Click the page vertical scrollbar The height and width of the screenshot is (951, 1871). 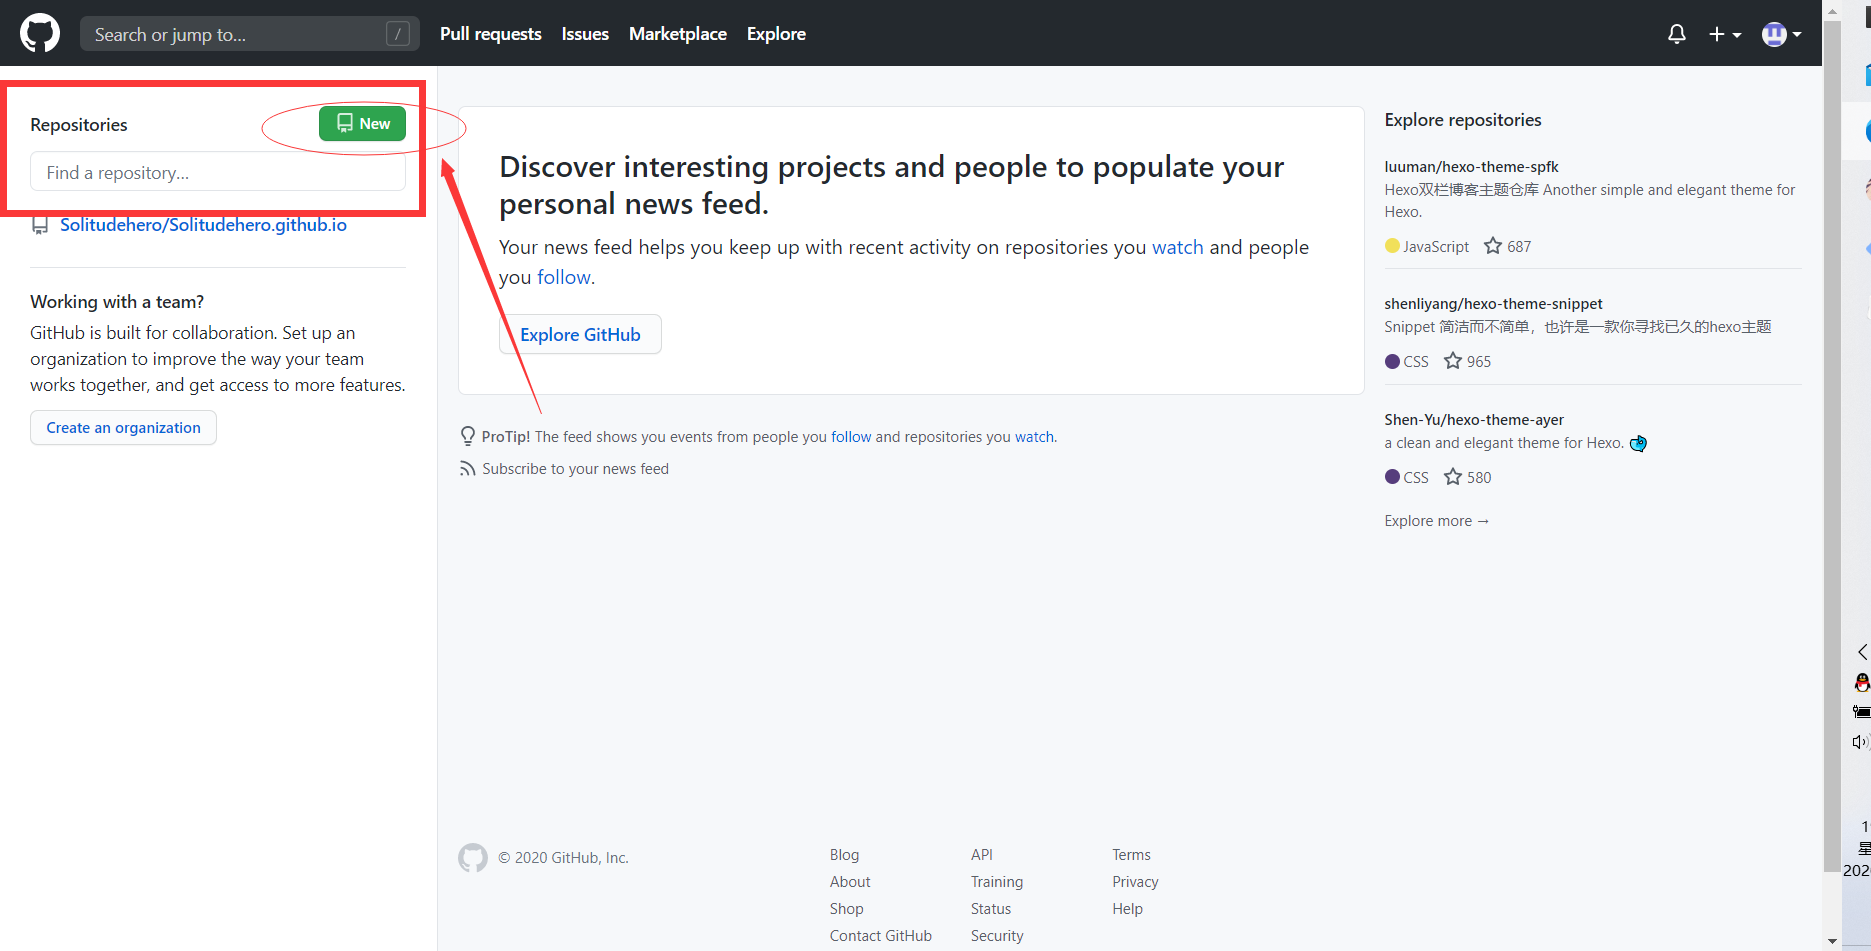1832,445
